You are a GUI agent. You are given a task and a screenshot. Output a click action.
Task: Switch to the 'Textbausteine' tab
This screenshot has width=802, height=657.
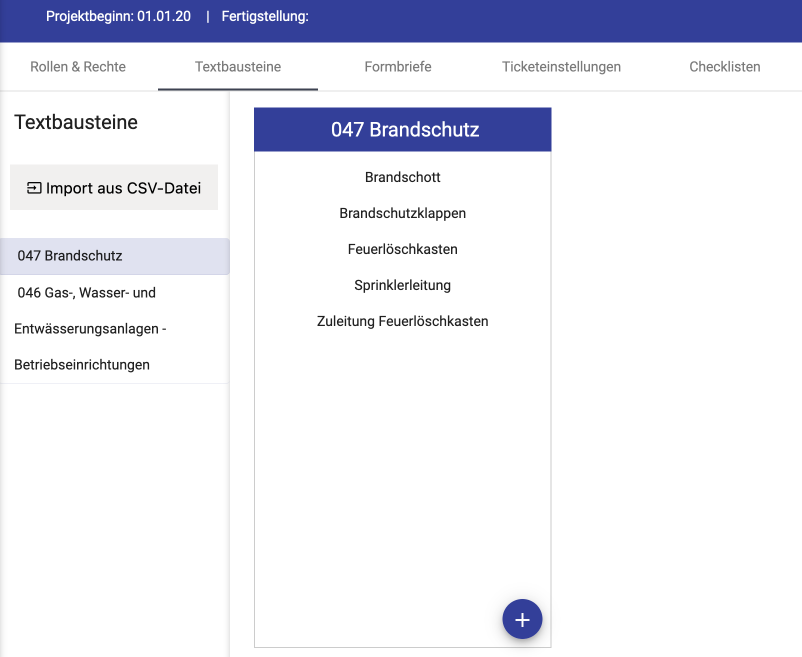pos(238,67)
